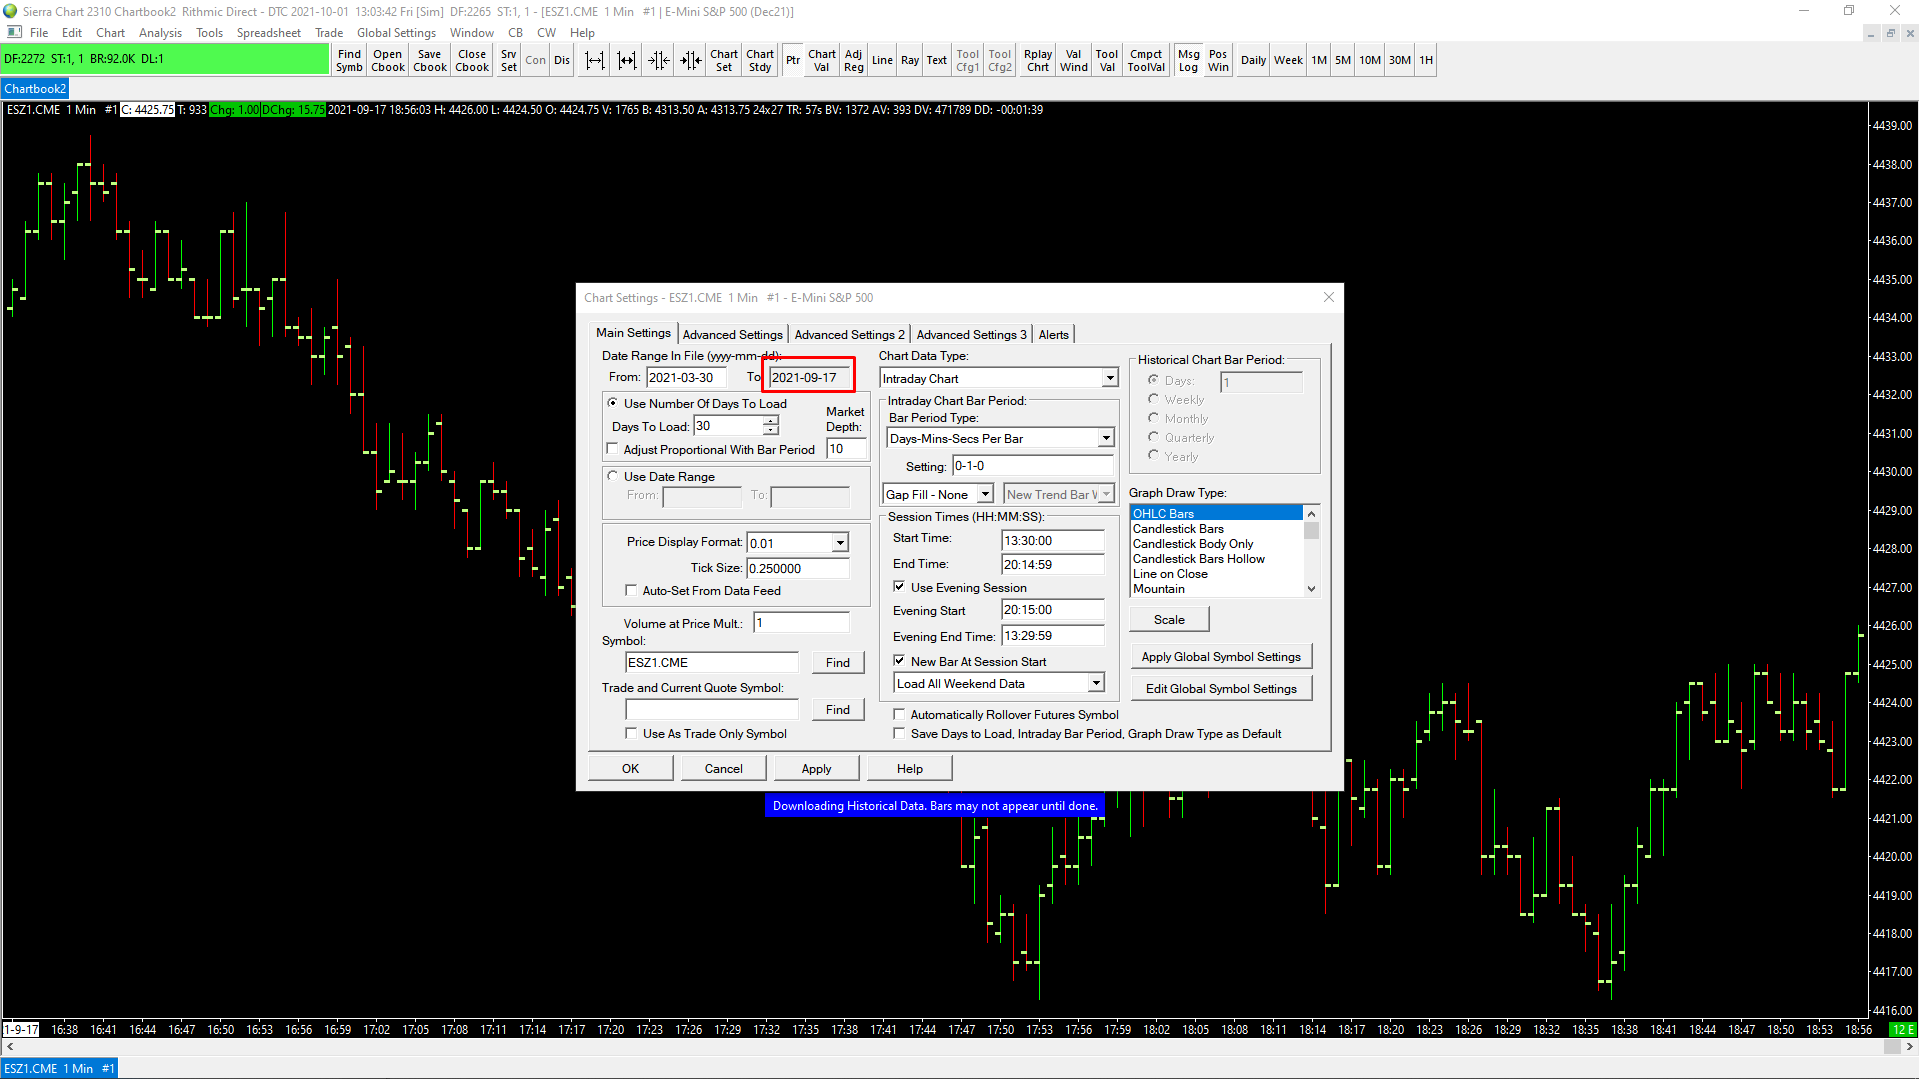The height and width of the screenshot is (1079, 1919).
Task: Select the Use Date Range radio button
Action: [613, 476]
